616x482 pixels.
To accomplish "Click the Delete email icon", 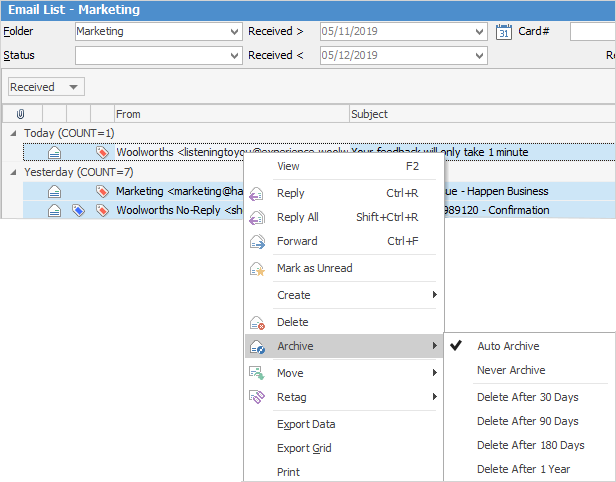I will tap(258, 322).
